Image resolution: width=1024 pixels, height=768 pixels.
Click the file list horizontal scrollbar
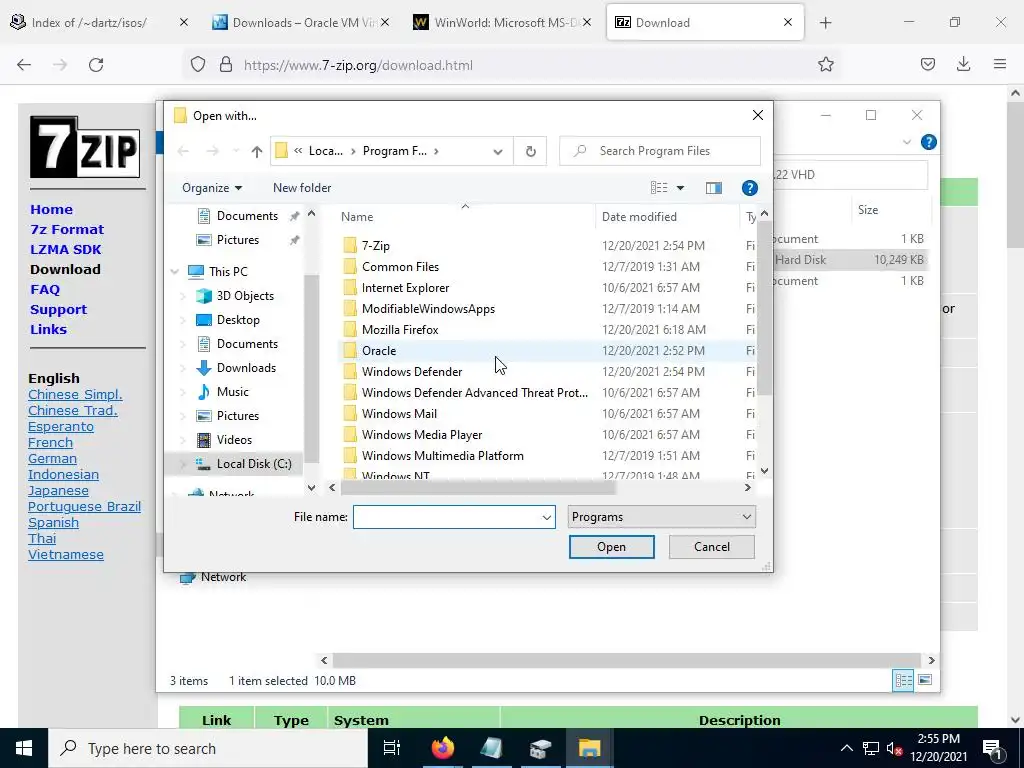click(x=478, y=488)
